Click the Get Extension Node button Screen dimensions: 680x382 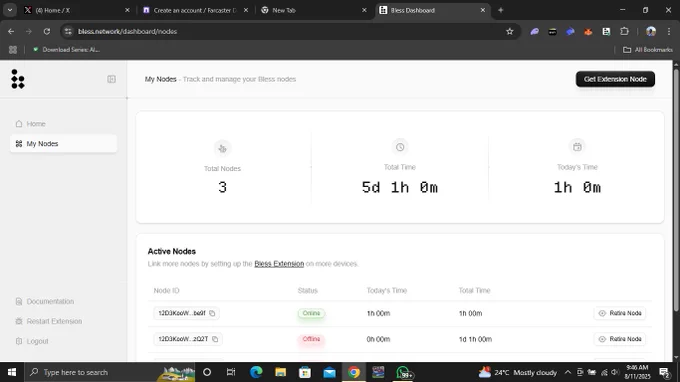click(615, 79)
